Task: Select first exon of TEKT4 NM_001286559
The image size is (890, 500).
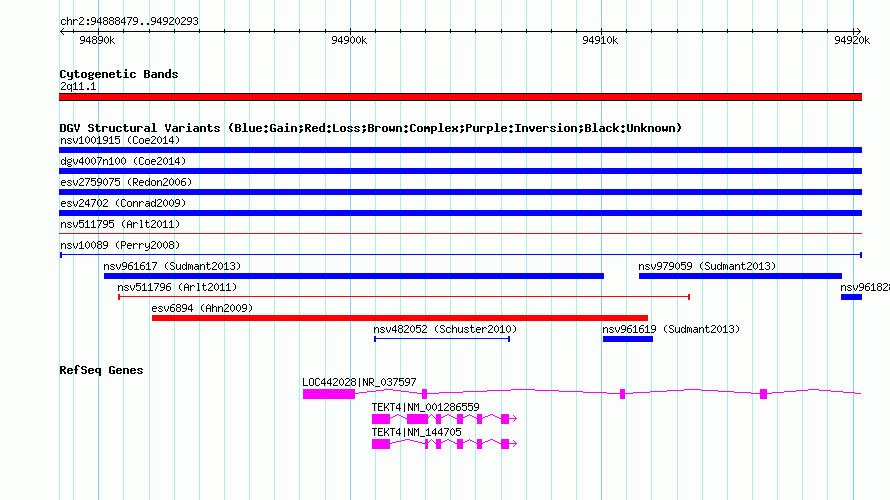Action: tap(381, 419)
